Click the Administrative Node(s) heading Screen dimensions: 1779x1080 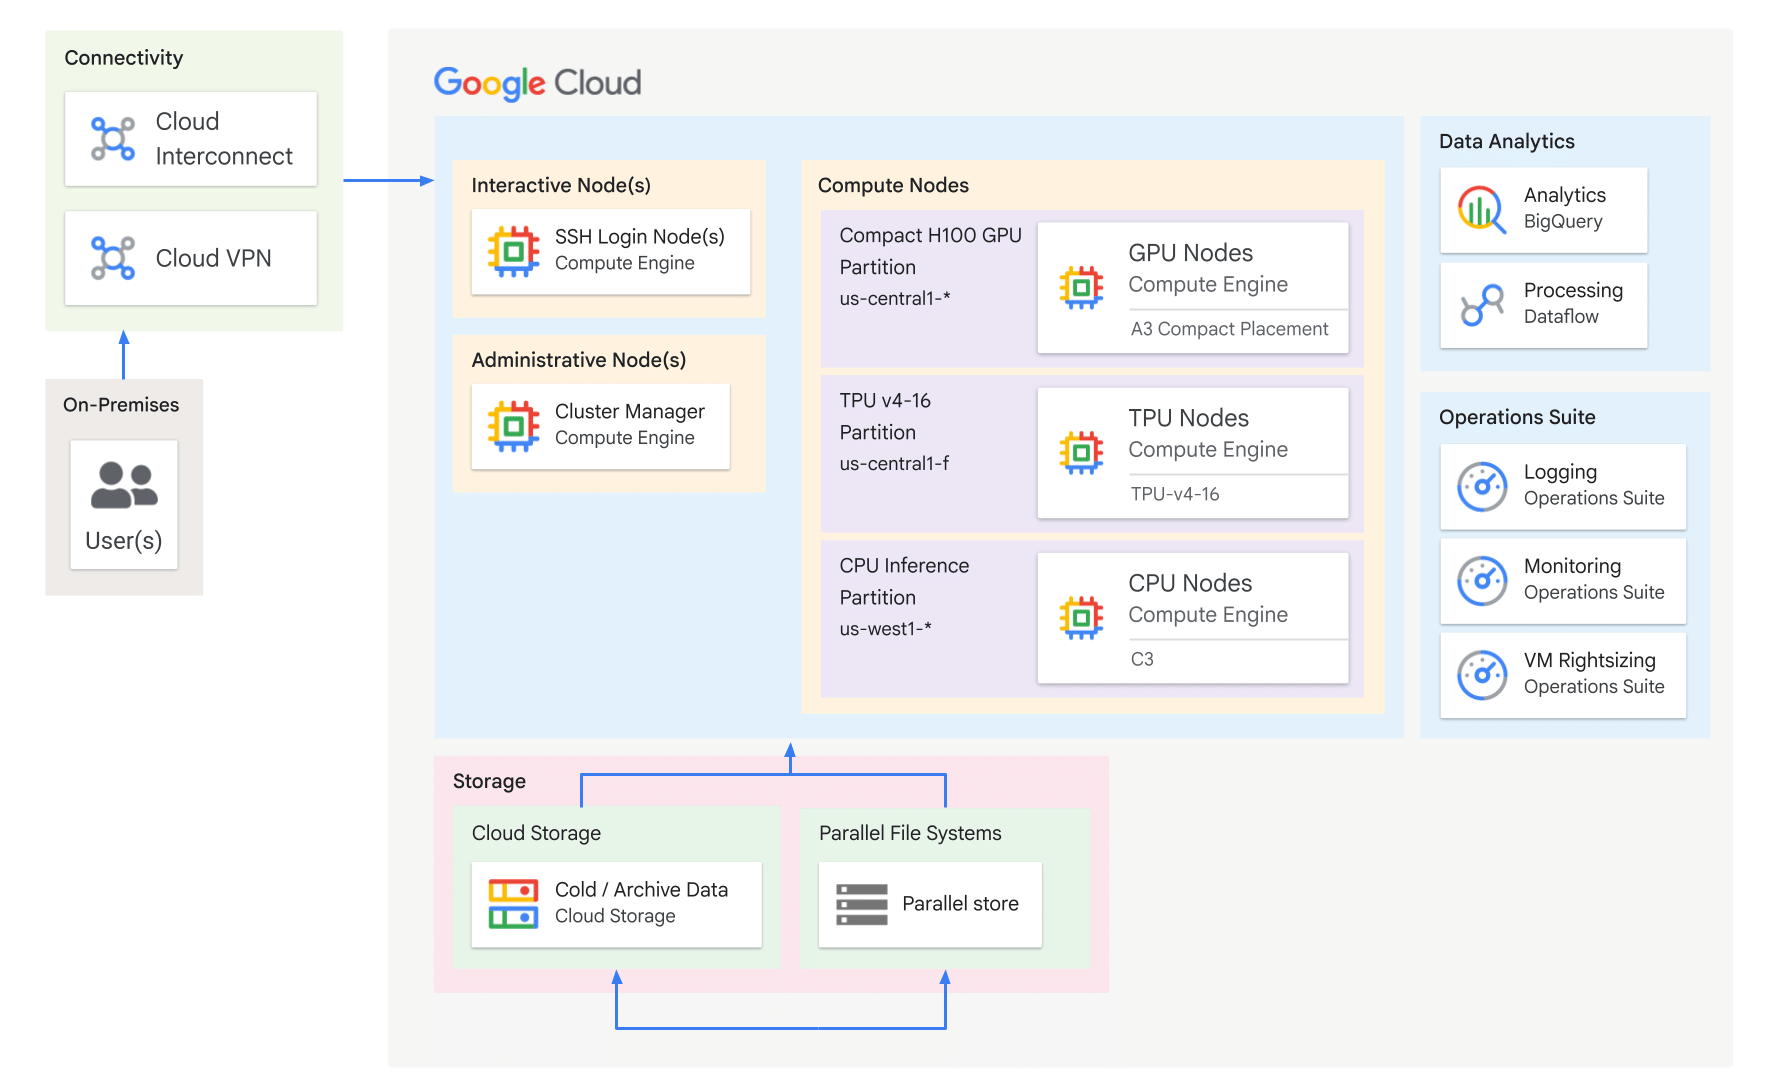coord(579,360)
